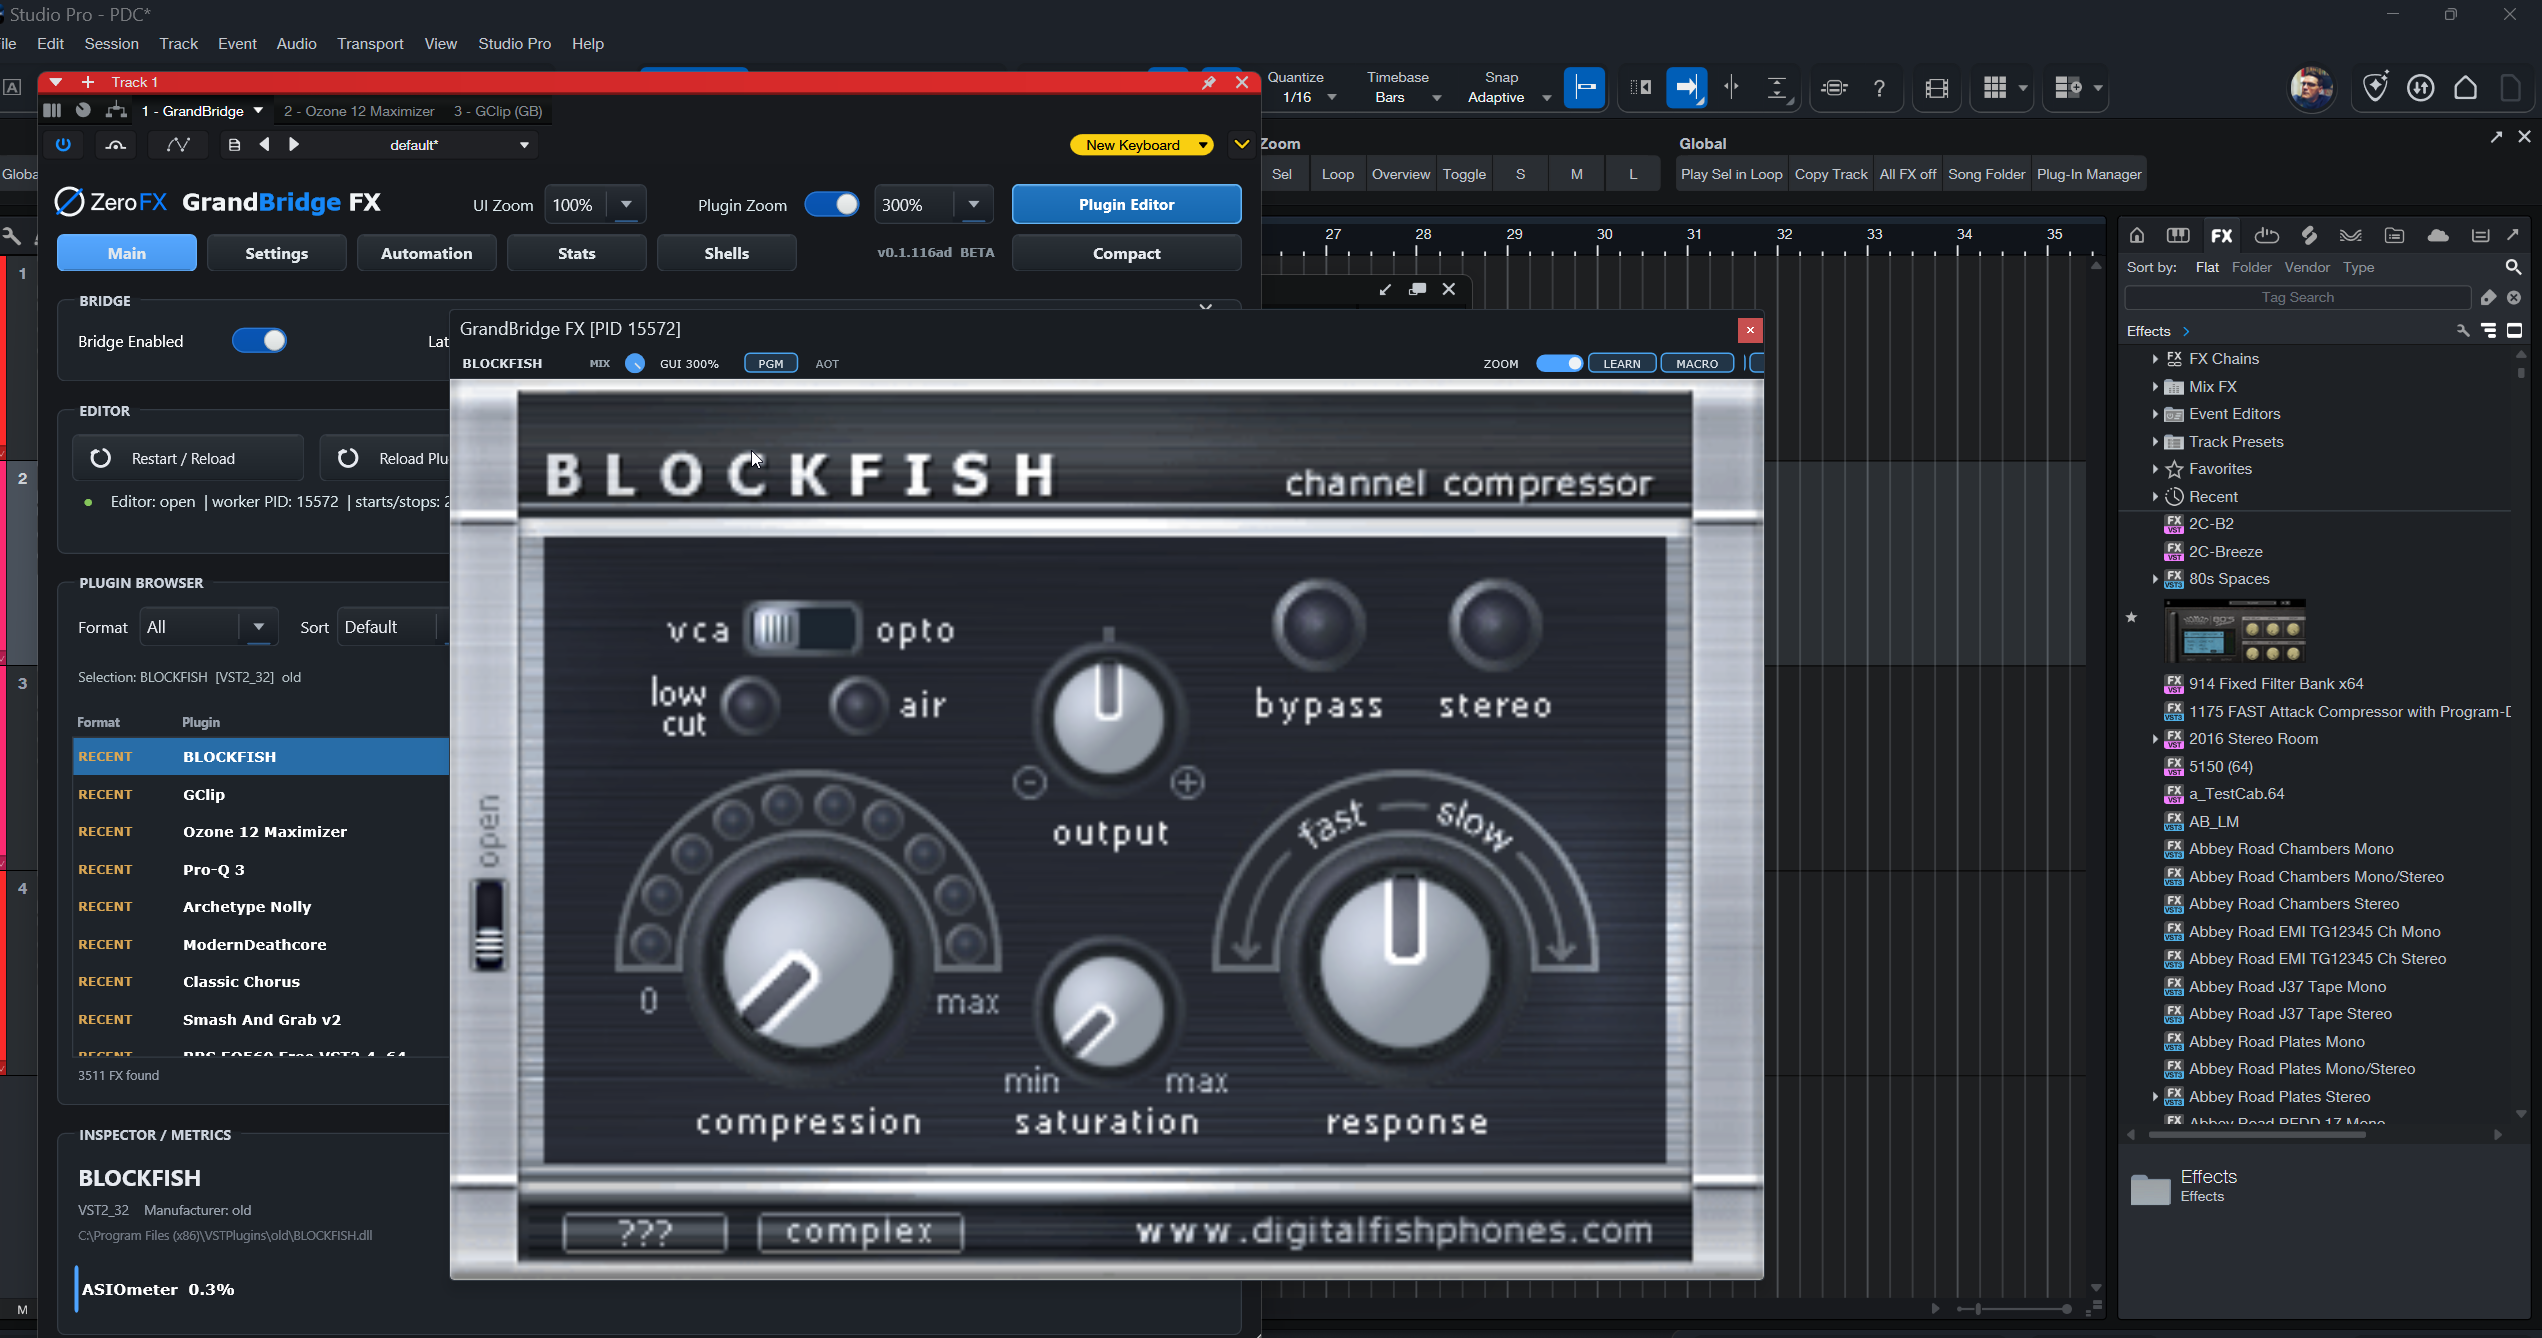Switch to the Automation tab

pos(426,253)
